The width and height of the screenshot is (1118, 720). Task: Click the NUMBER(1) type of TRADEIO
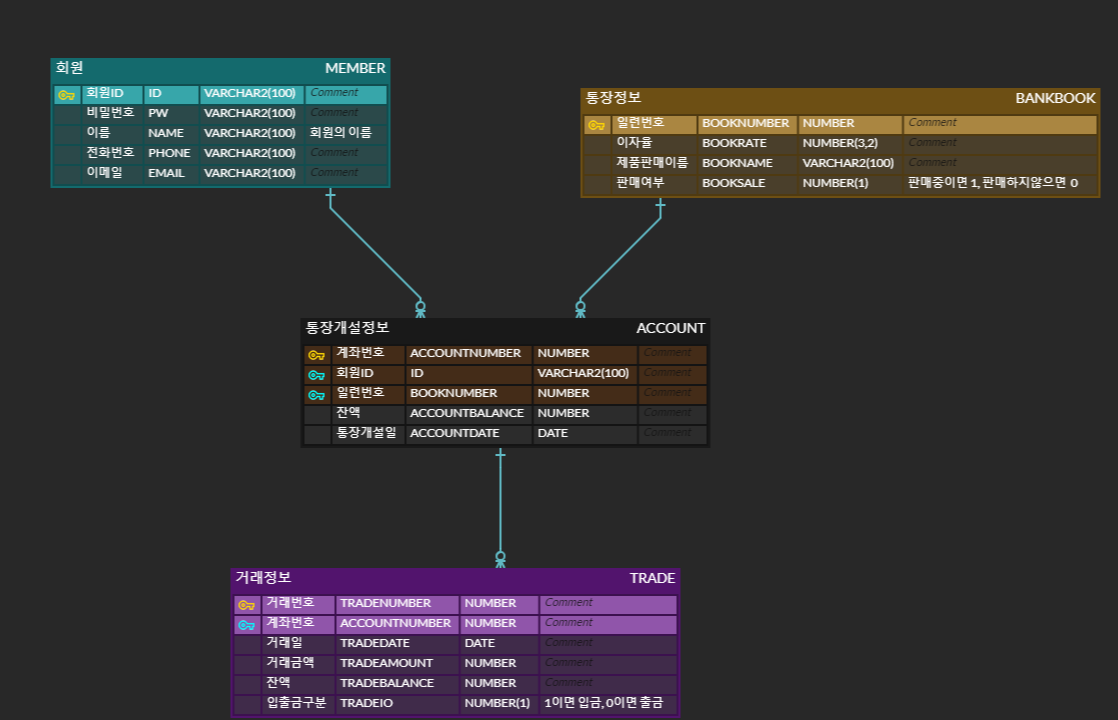point(497,703)
